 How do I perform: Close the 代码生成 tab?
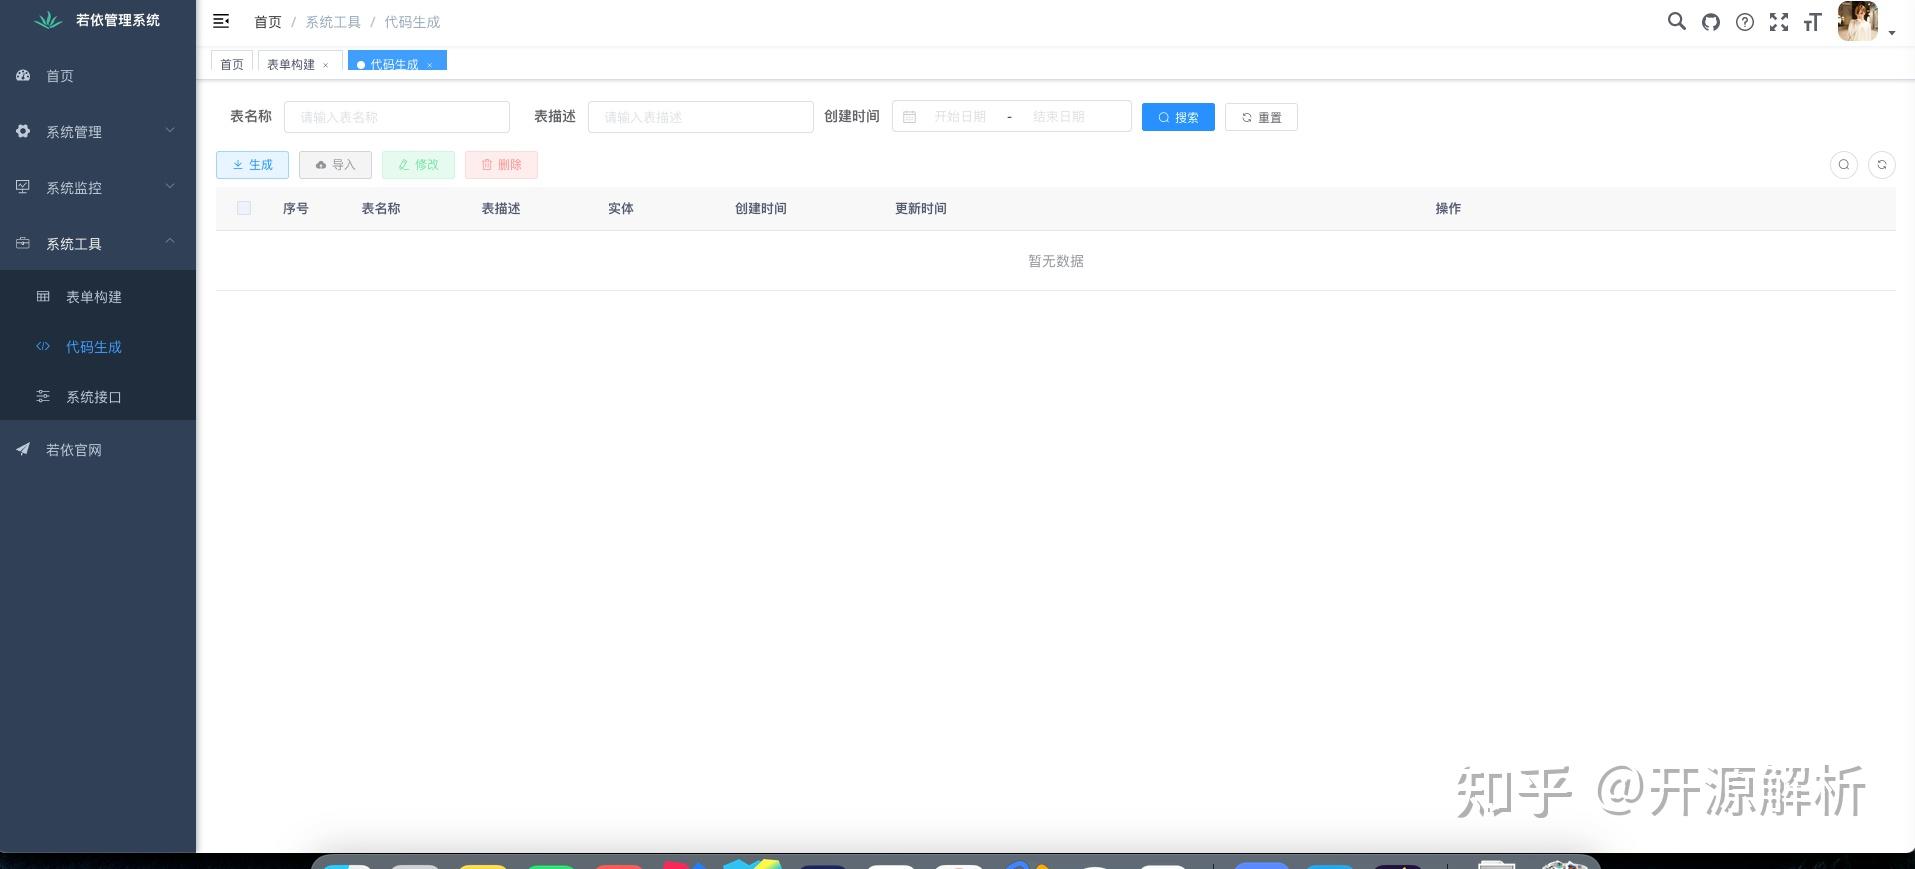click(430, 65)
